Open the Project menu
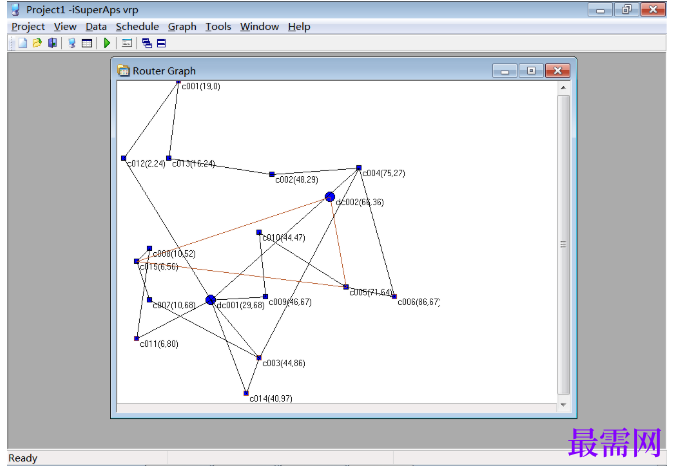 (x=28, y=27)
